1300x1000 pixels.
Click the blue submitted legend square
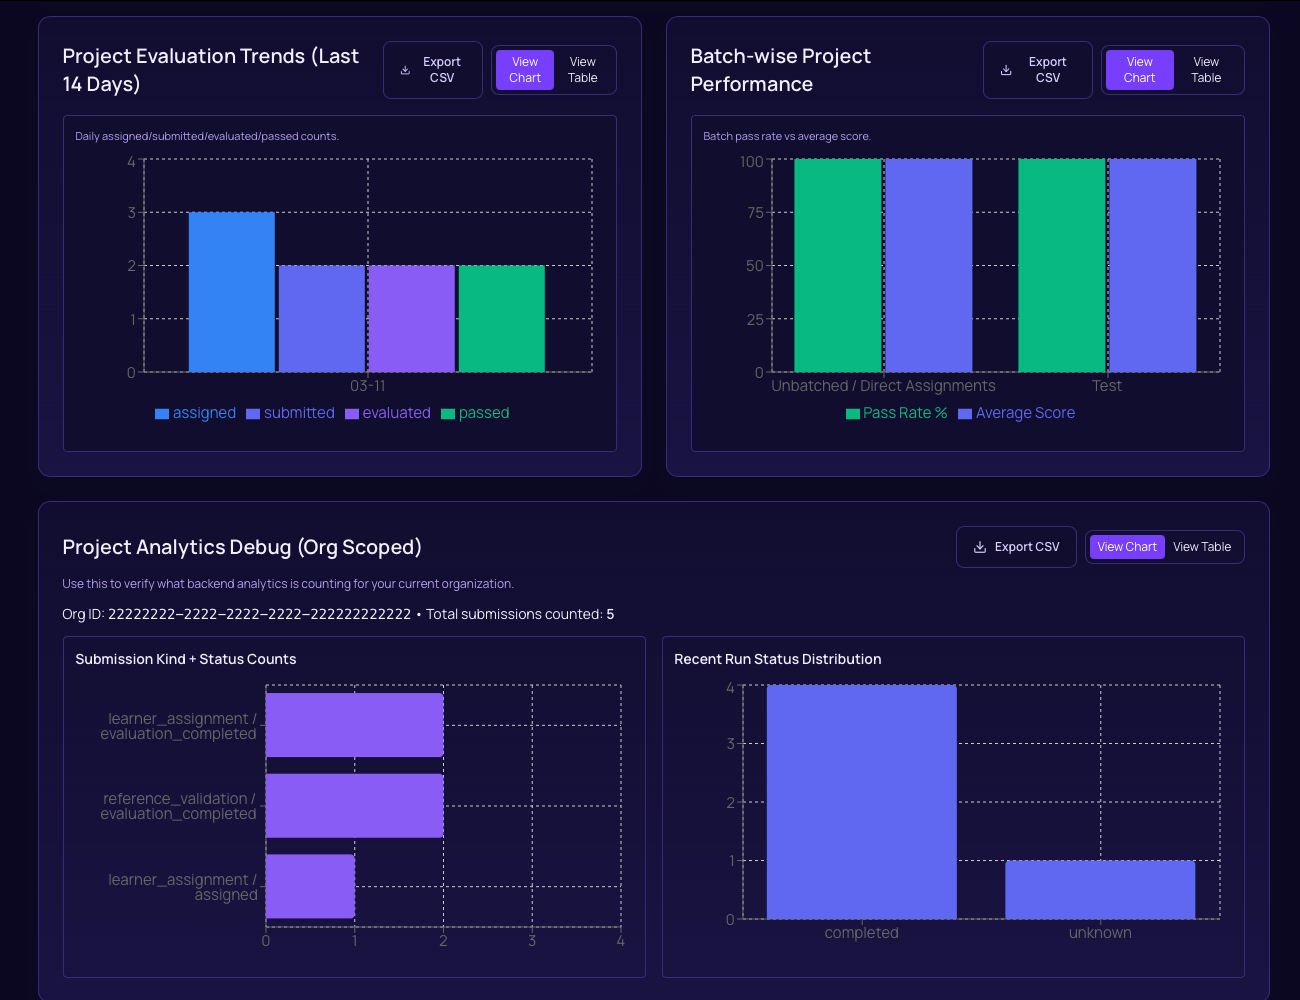(253, 413)
